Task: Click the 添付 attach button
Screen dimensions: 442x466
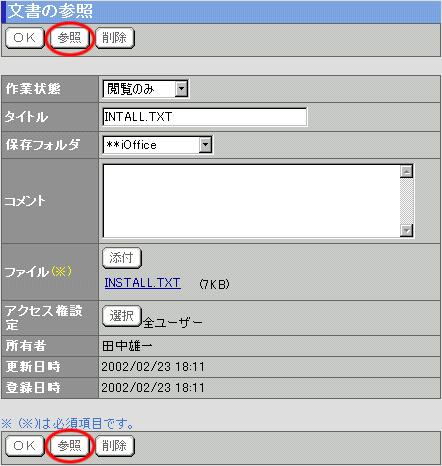Action: 122,258
